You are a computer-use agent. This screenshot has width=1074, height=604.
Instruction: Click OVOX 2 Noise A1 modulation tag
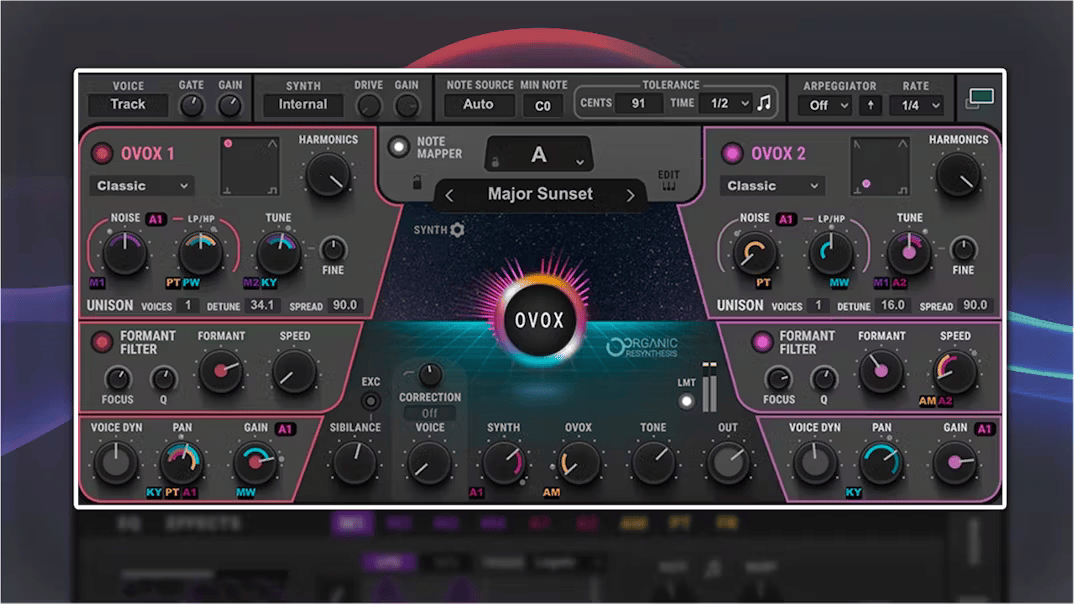786,219
